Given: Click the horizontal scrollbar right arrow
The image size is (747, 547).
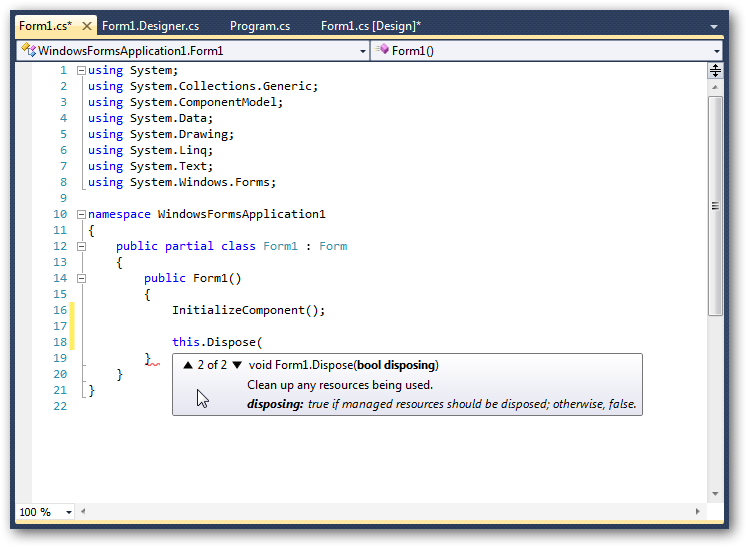Looking at the screenshot, I should point(700,512).
